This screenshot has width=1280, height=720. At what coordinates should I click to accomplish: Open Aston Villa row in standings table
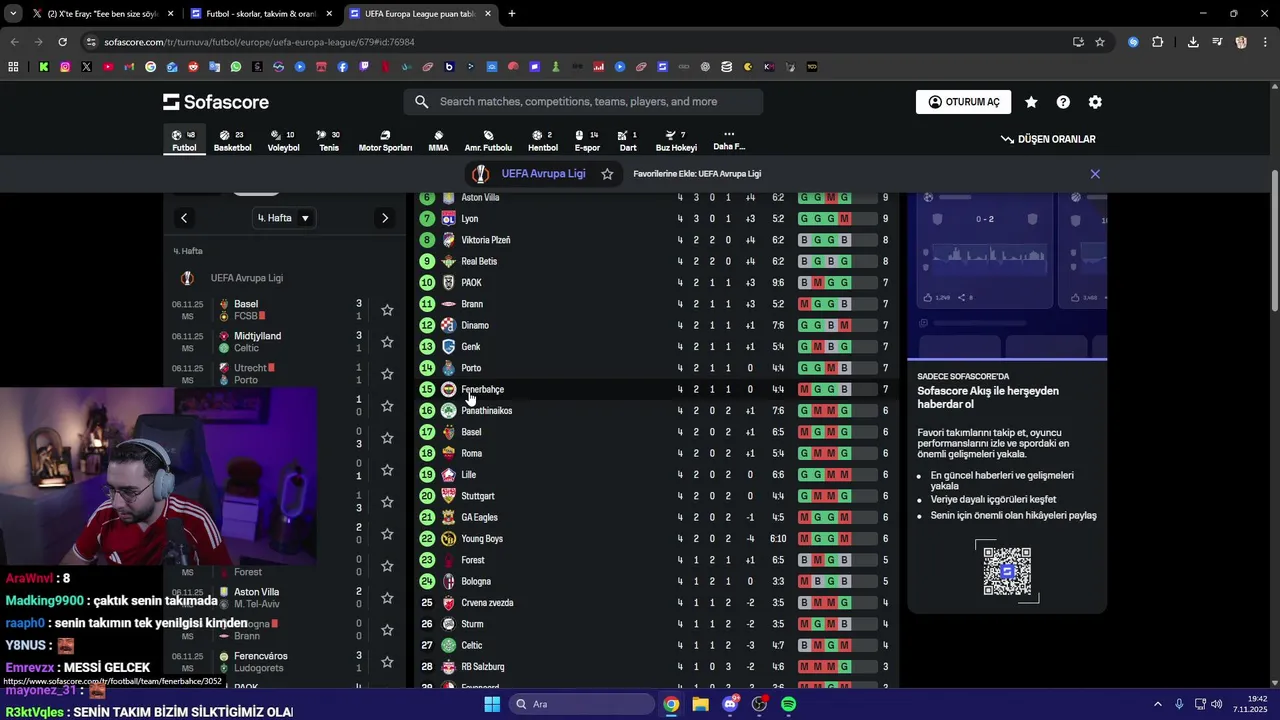point(655,198)
